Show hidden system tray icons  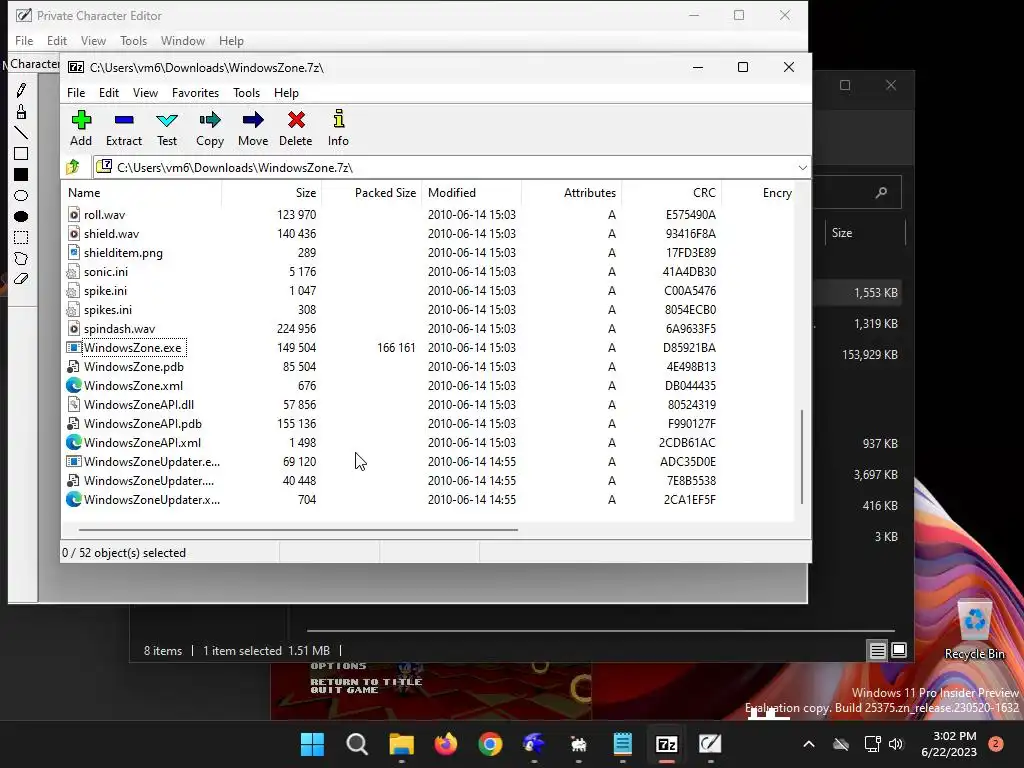[808, 744]
